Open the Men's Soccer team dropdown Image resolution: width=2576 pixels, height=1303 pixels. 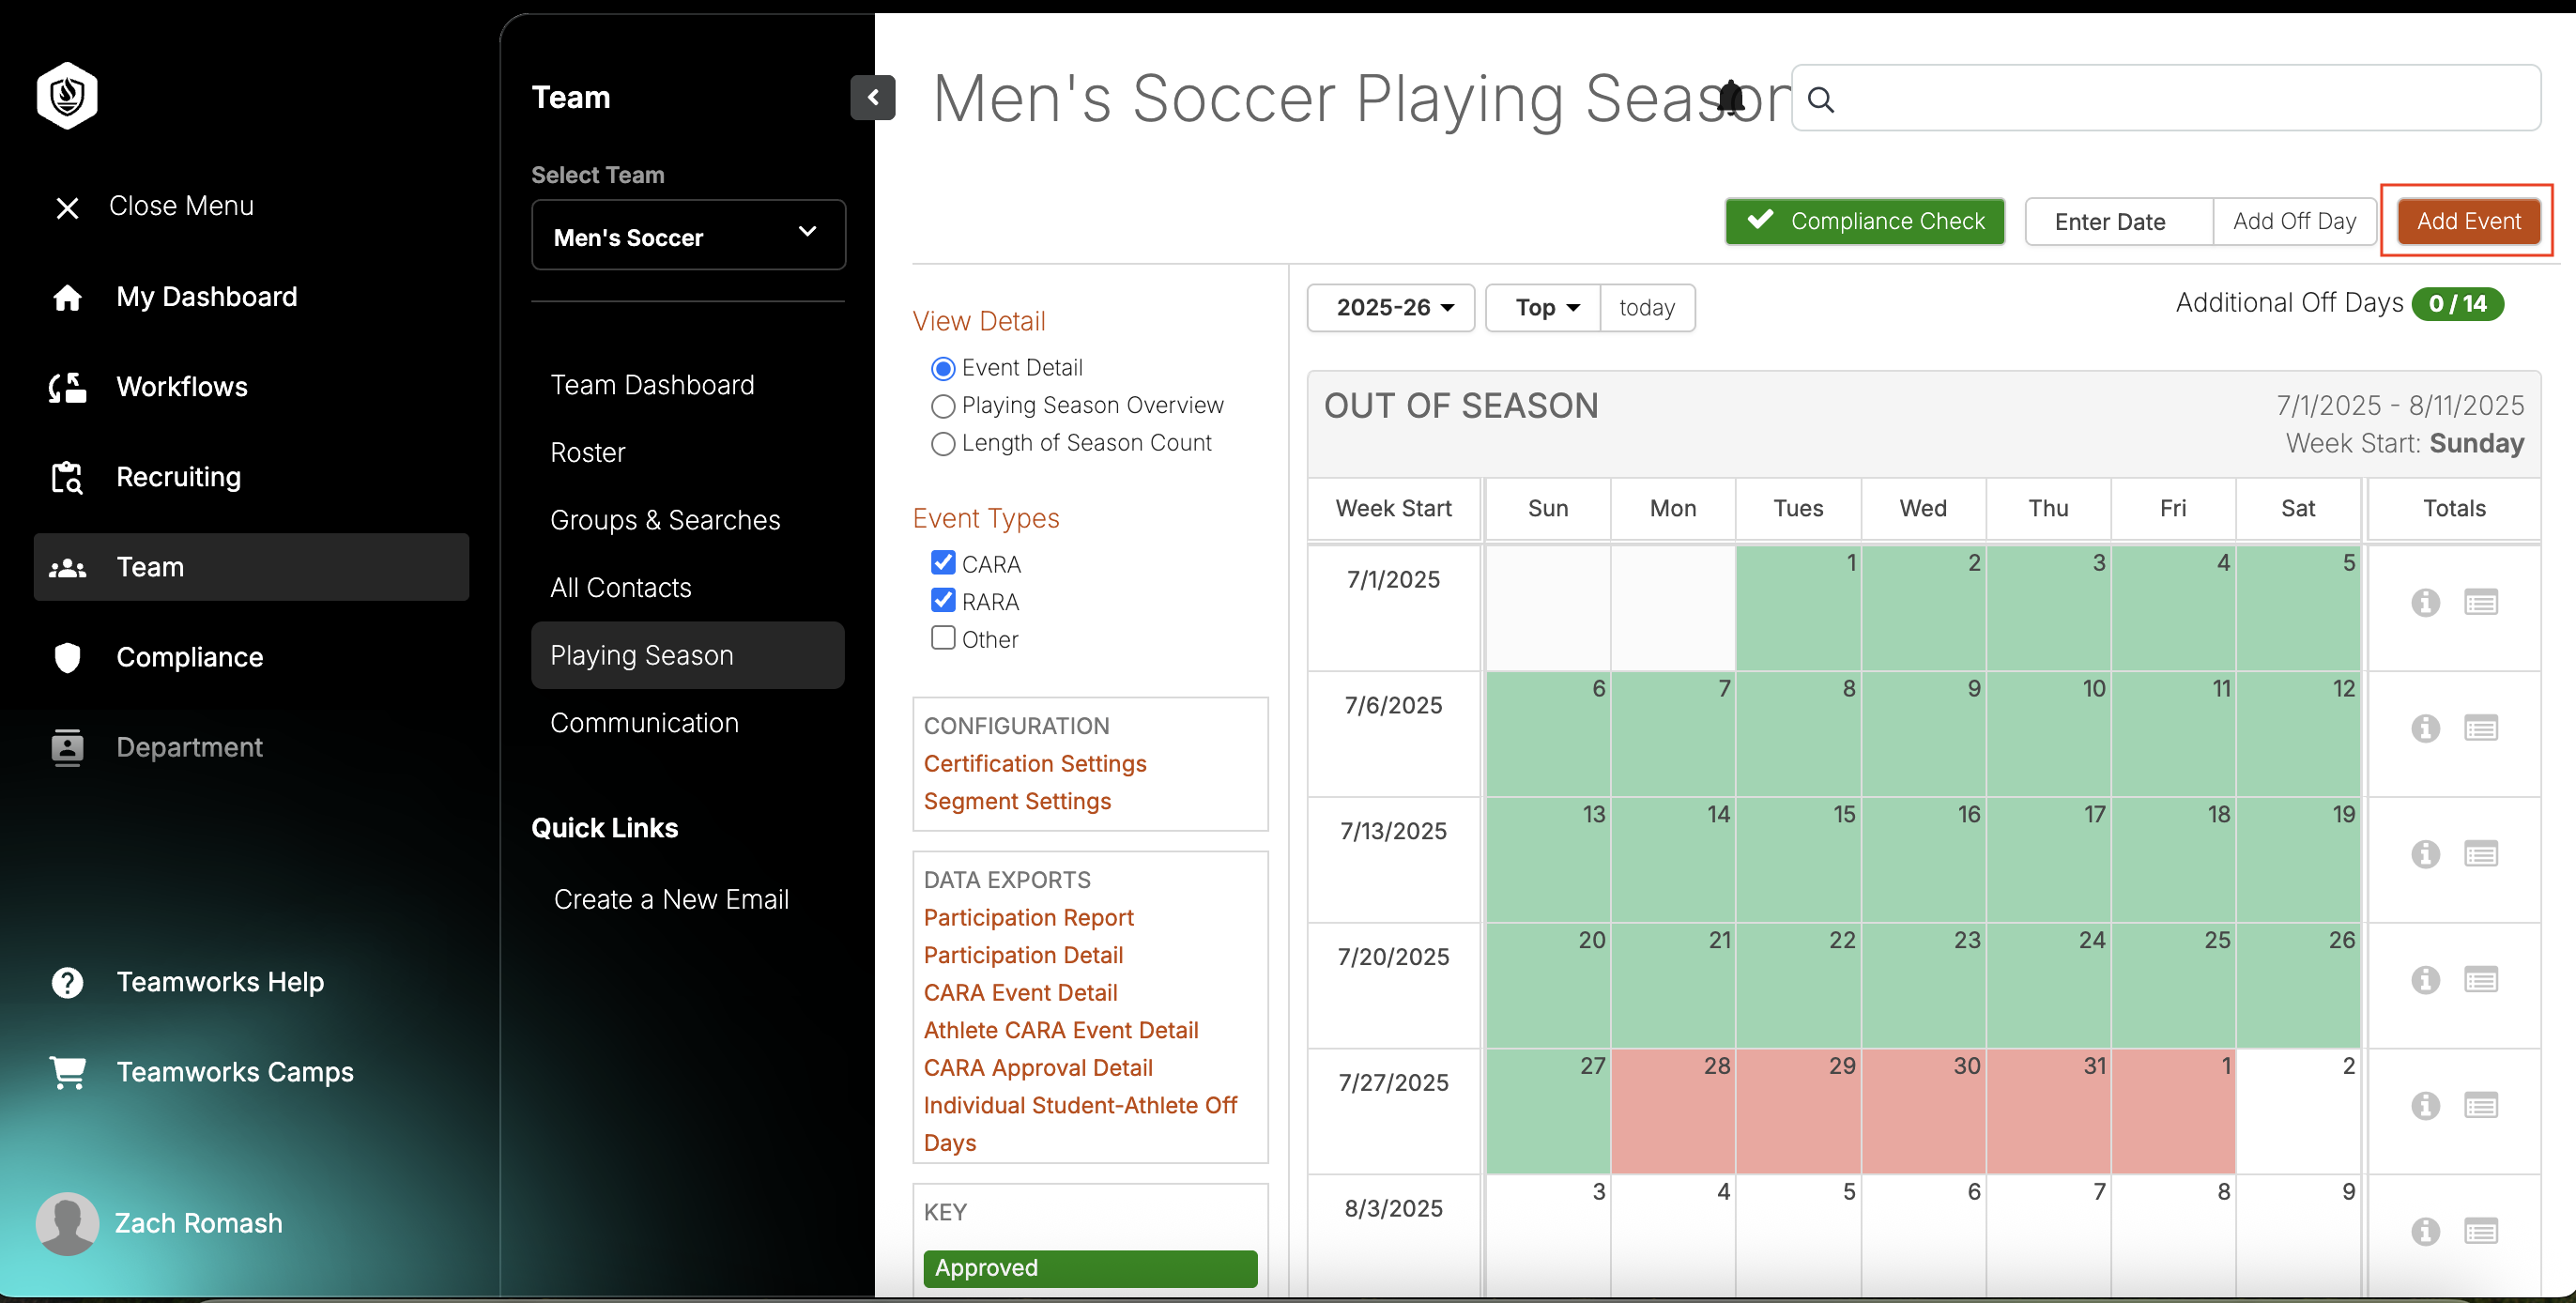click(x=688, y=236)
